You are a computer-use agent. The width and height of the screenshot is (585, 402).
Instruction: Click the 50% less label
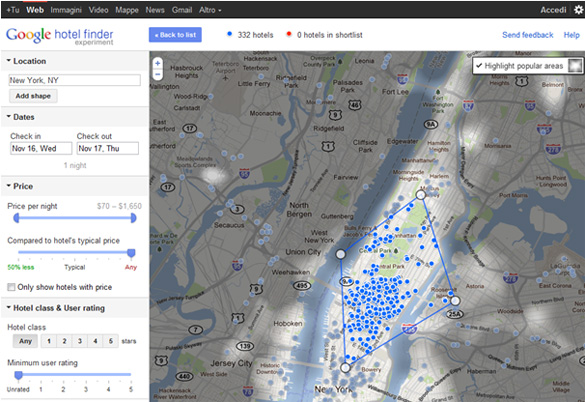coord(21,267)
